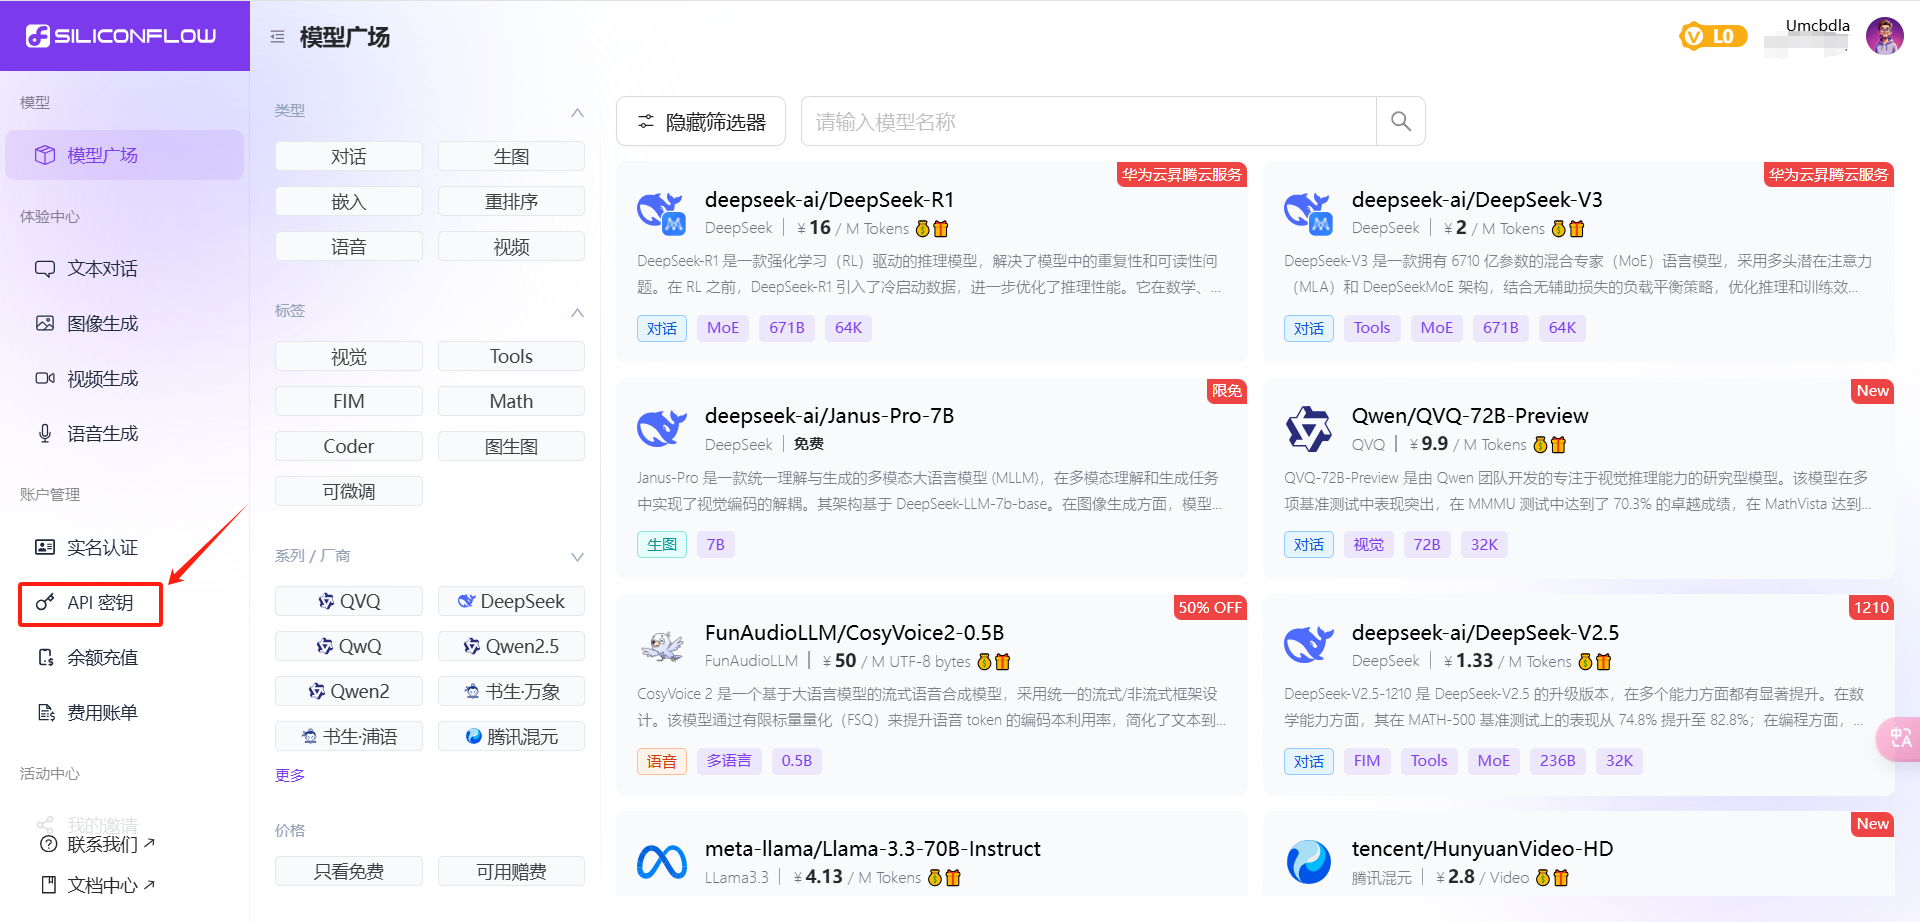Open the 文档中心 link
This screenshot has height=922, width=1920.
coord(100,884)
